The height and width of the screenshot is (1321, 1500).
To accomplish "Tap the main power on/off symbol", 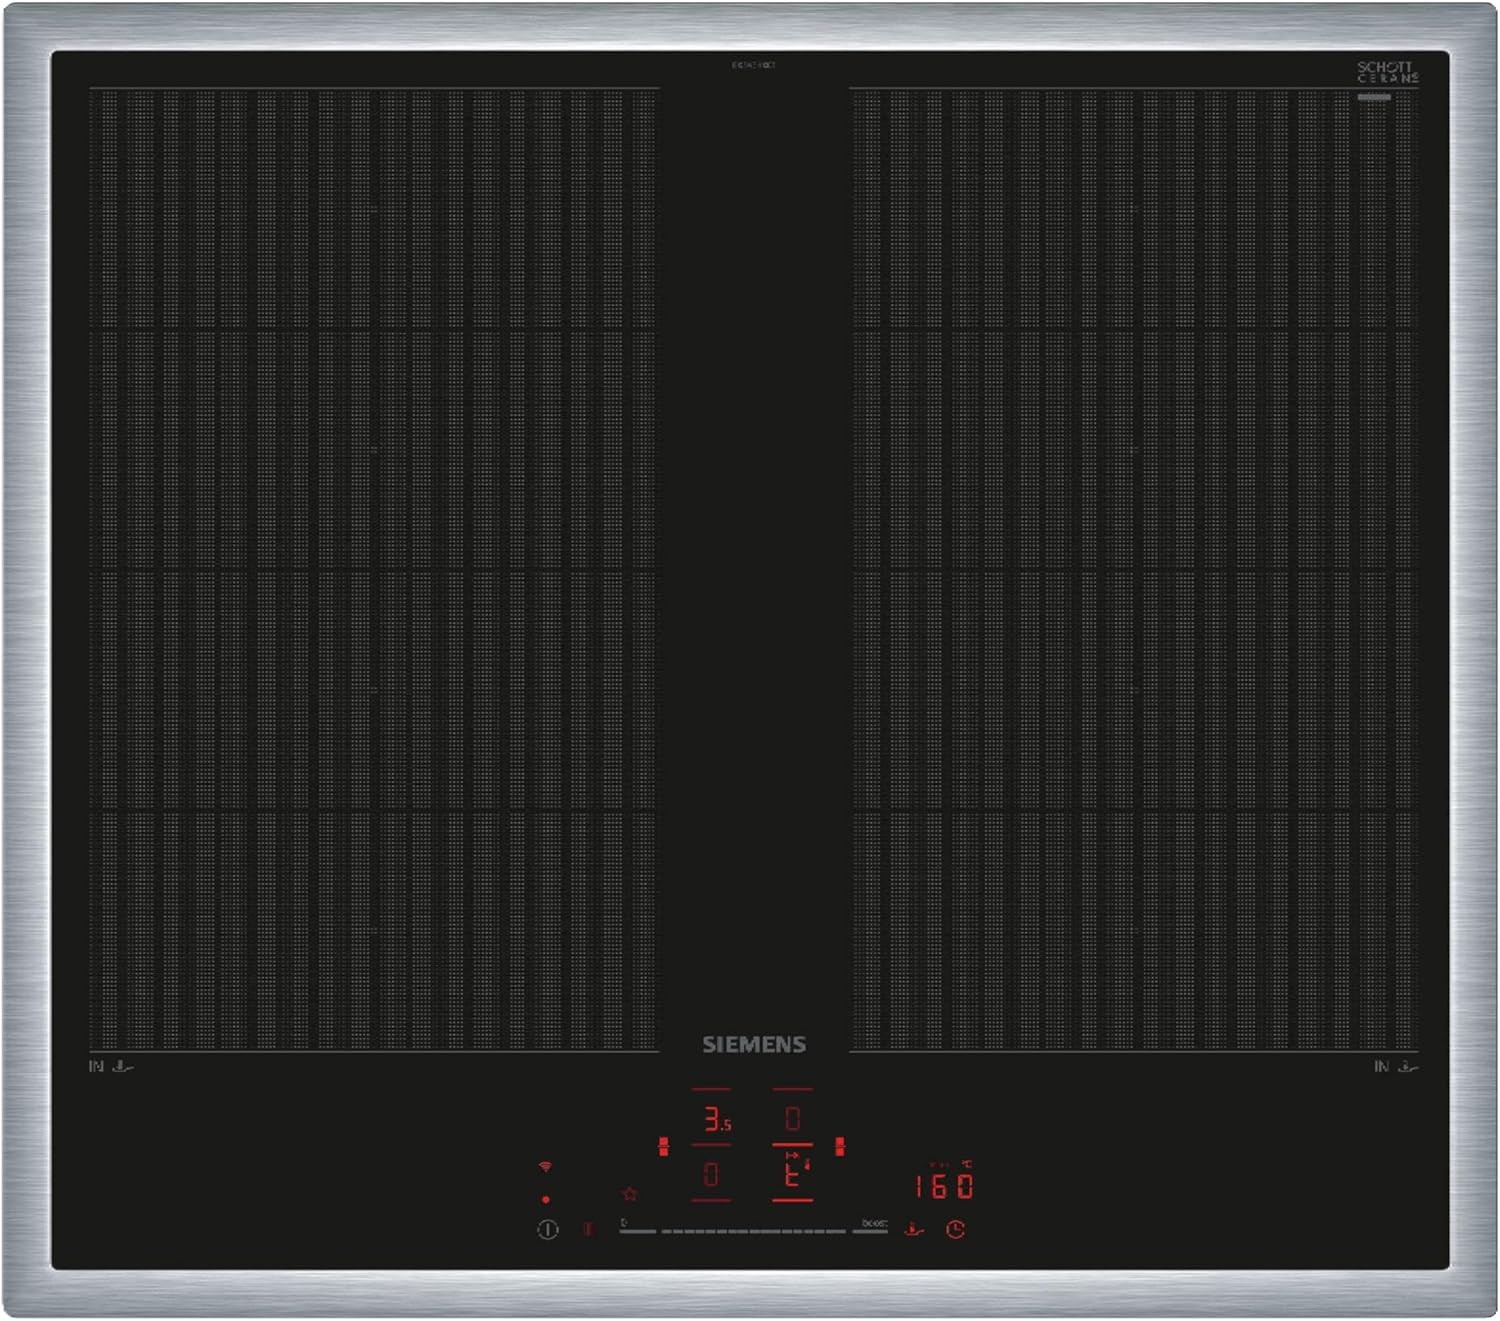I will point(547,1230).
